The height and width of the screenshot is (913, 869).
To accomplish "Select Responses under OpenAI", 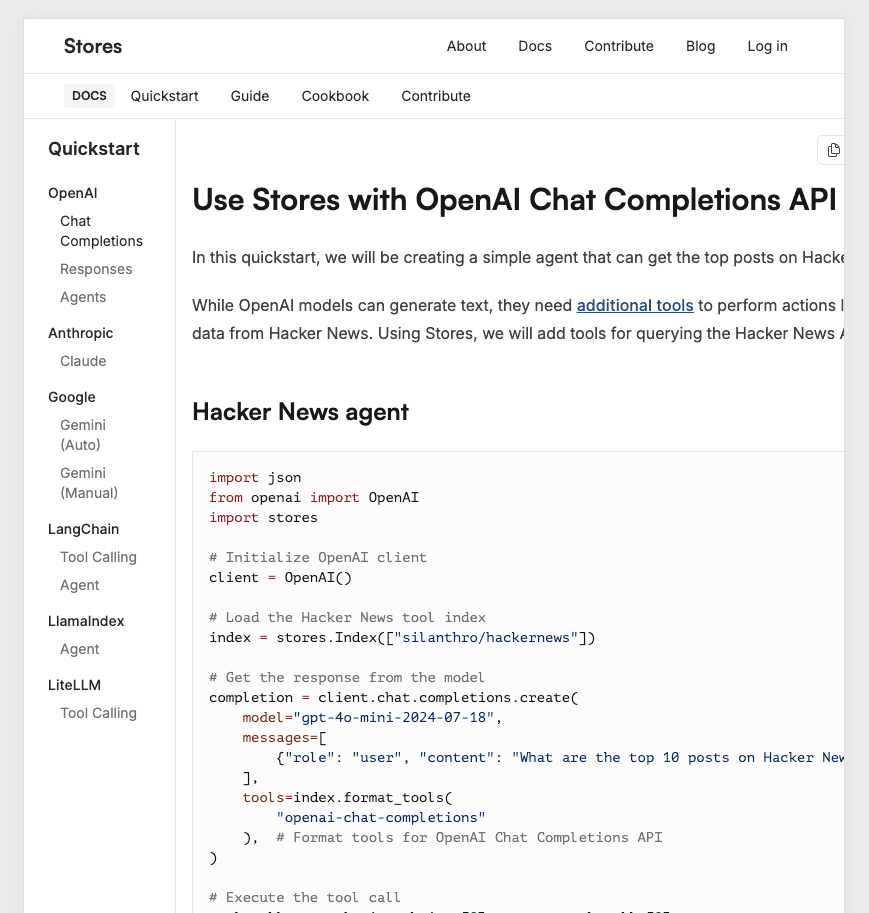I will [96, 269].
